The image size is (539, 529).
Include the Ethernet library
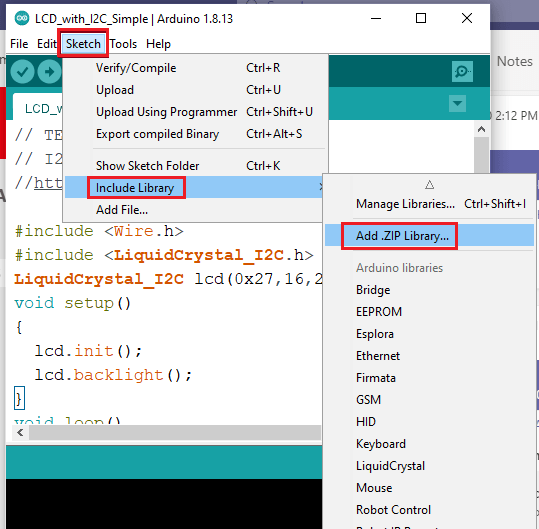coord(429,356)
